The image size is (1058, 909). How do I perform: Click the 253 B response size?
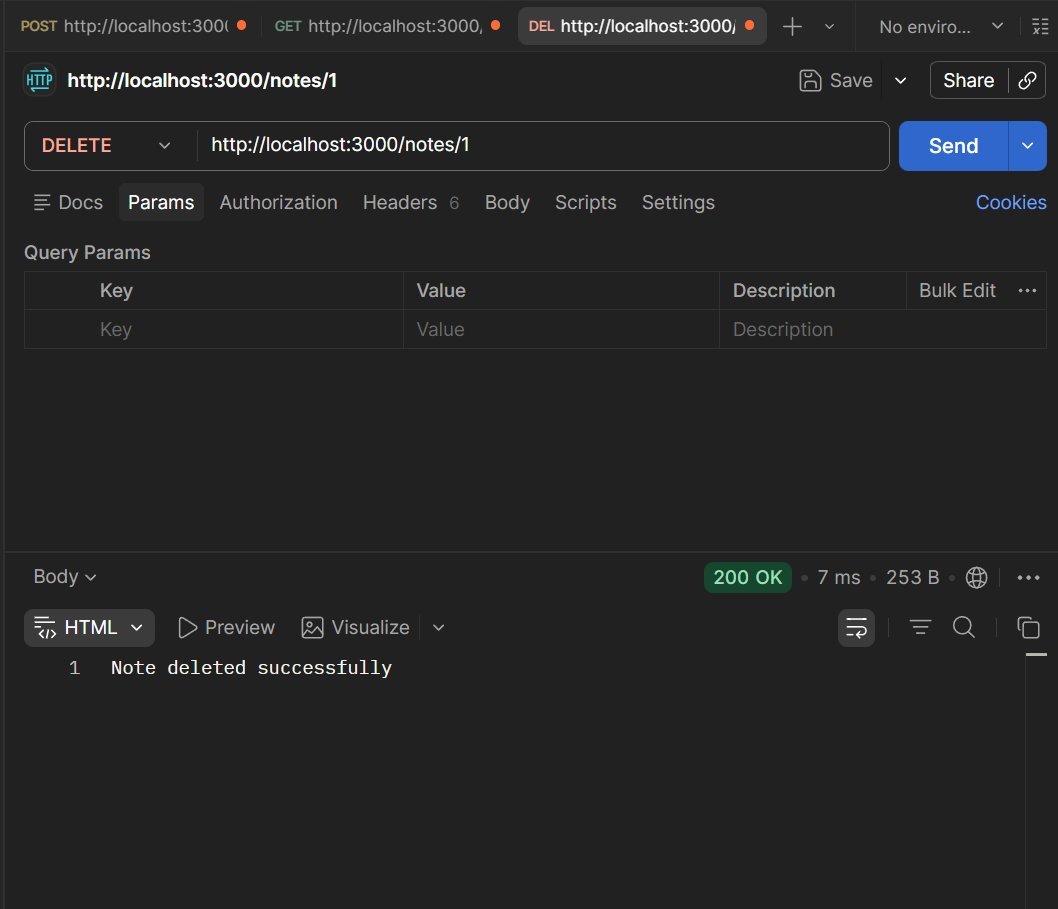click(912, 578)
